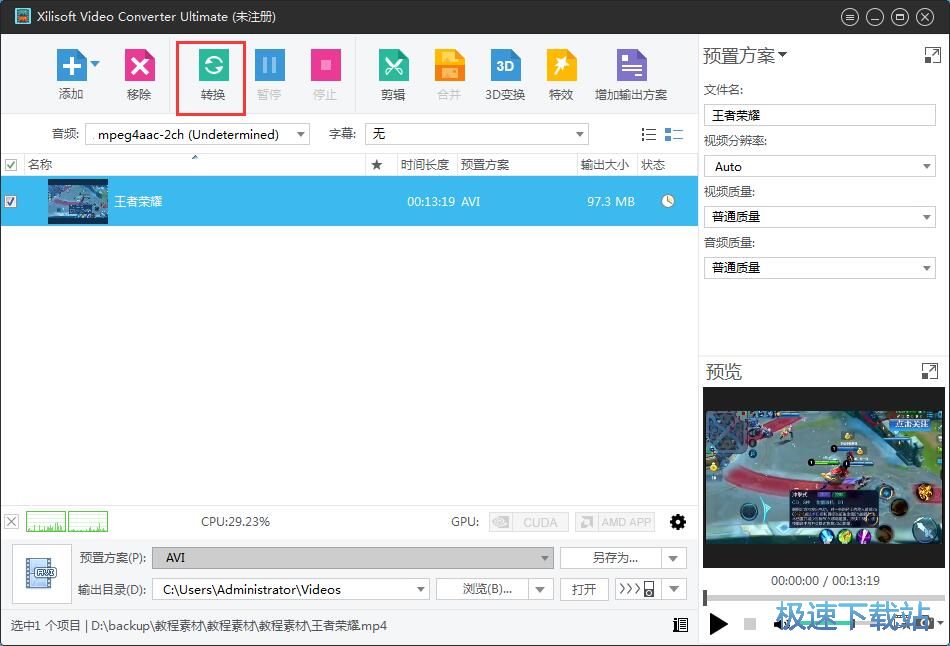The image size is (950, 646).
Task: Click the Save As (另存为) button
Action: coord(612,558)
